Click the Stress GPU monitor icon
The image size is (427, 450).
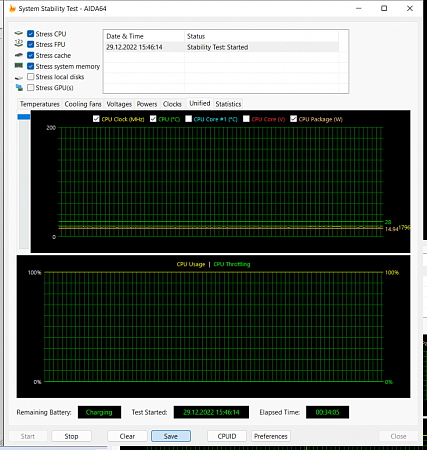pos(19,88)
